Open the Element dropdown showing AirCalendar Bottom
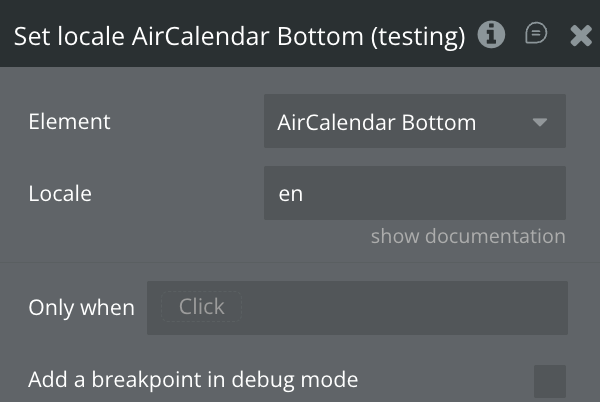600x402 pixels. [x=414, y=122]
